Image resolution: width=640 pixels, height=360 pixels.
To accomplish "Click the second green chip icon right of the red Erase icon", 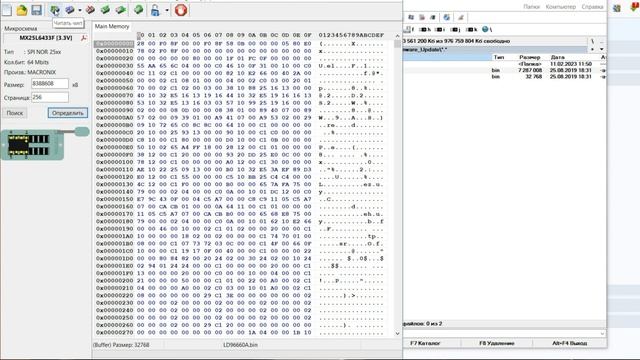I will click(x=120, y=10).
